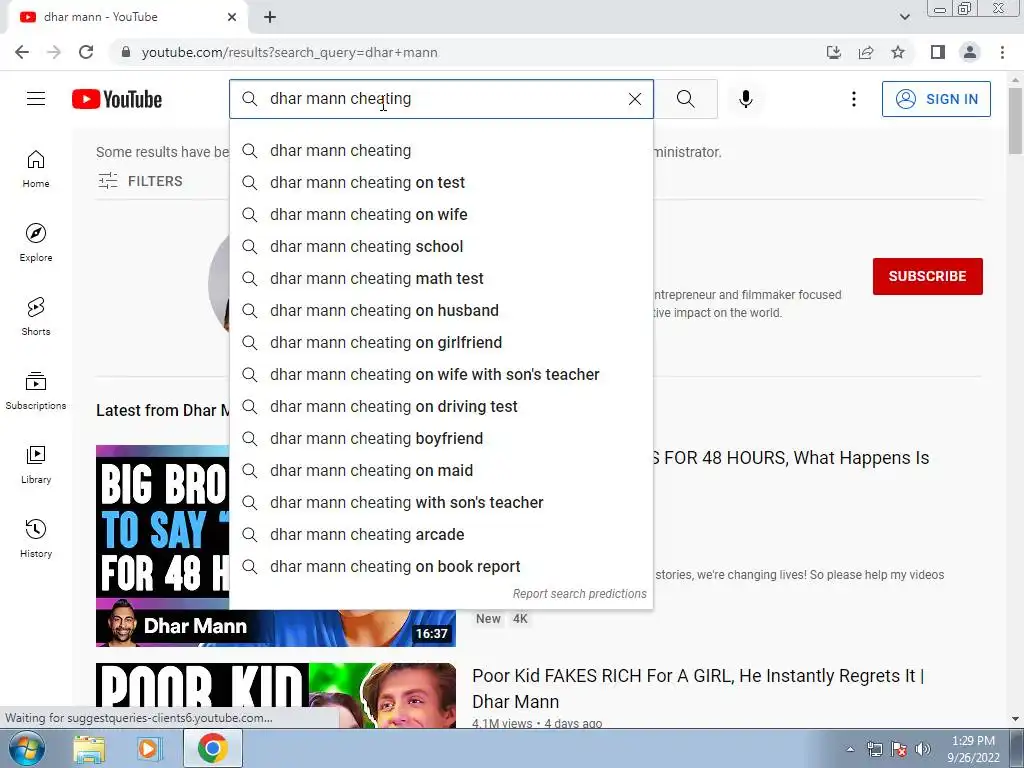This screenshot has height=768, width=1024.
Task: Open Library in the sidebar
Action: point(36,465)
